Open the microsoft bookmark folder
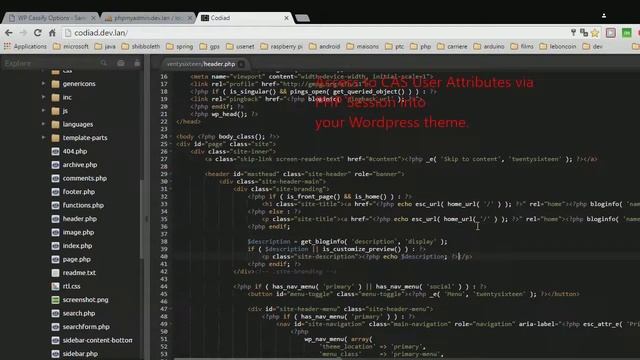640x360 pixels. [71, 47]
